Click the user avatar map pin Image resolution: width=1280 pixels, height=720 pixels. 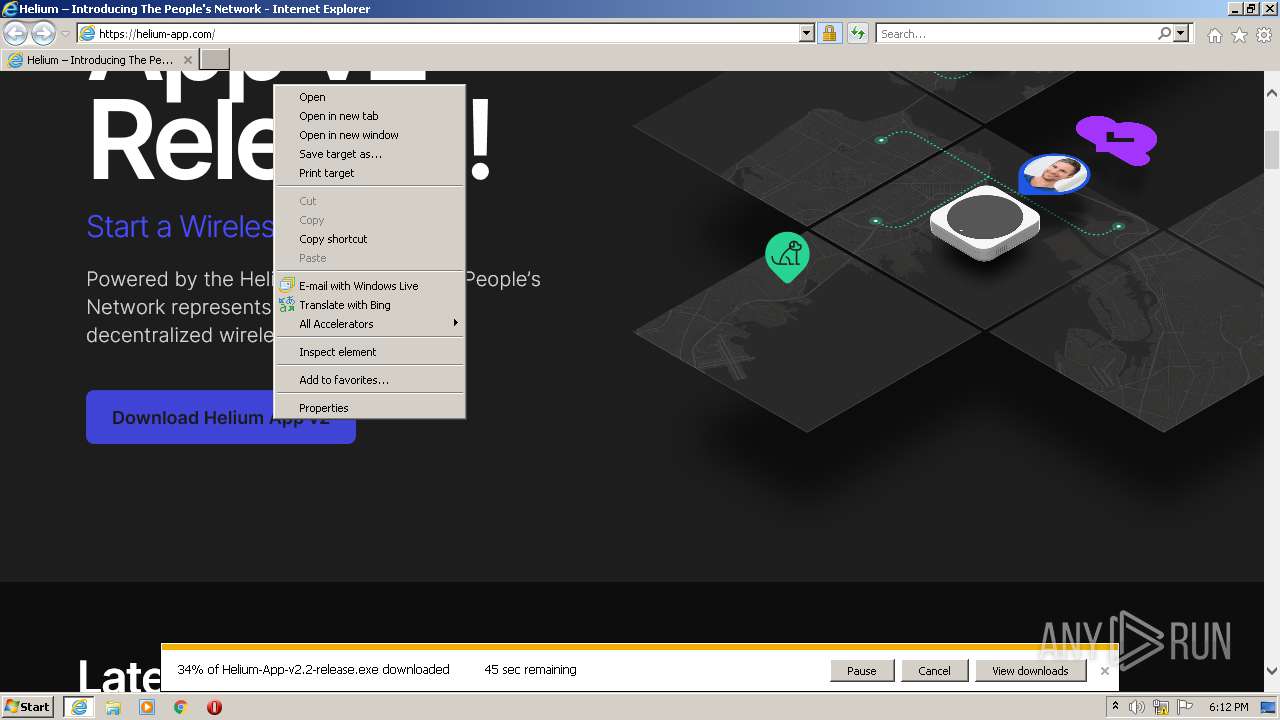[x=1053, y=176]
